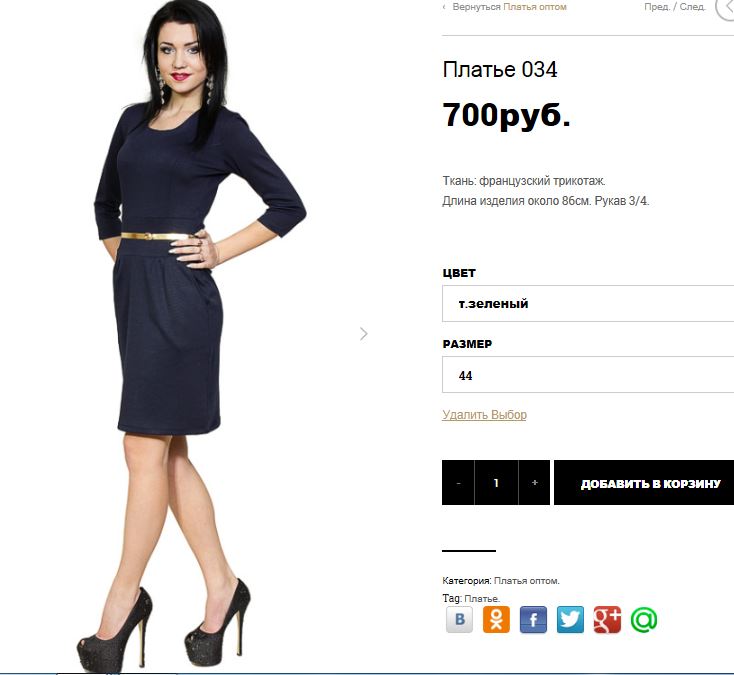Share on Facebook icon
Image resolution: width=734 pixels, height=675 pixels.
coord(533,619)
